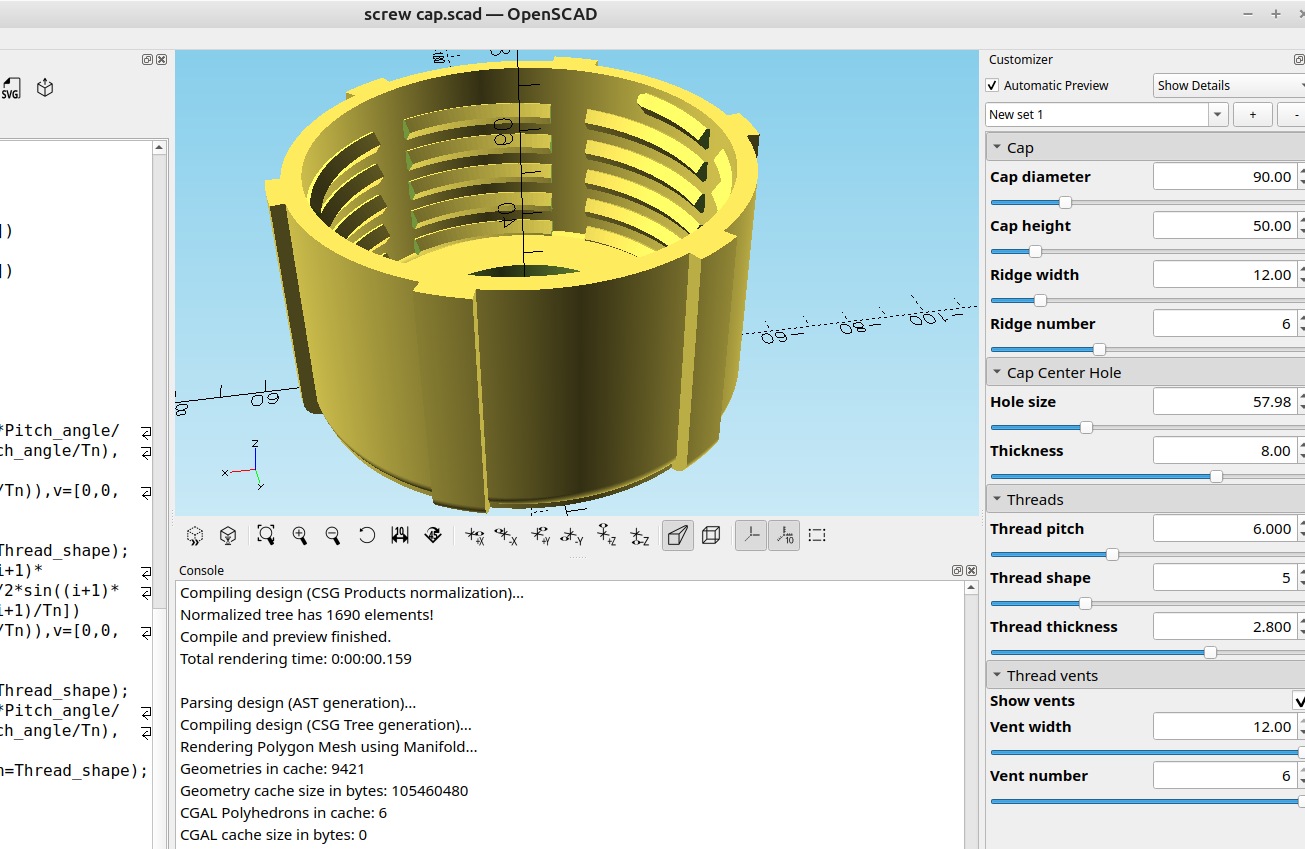Toggle the scale markers display
This screenshot has height=849, width=1305.
[784, 535]
